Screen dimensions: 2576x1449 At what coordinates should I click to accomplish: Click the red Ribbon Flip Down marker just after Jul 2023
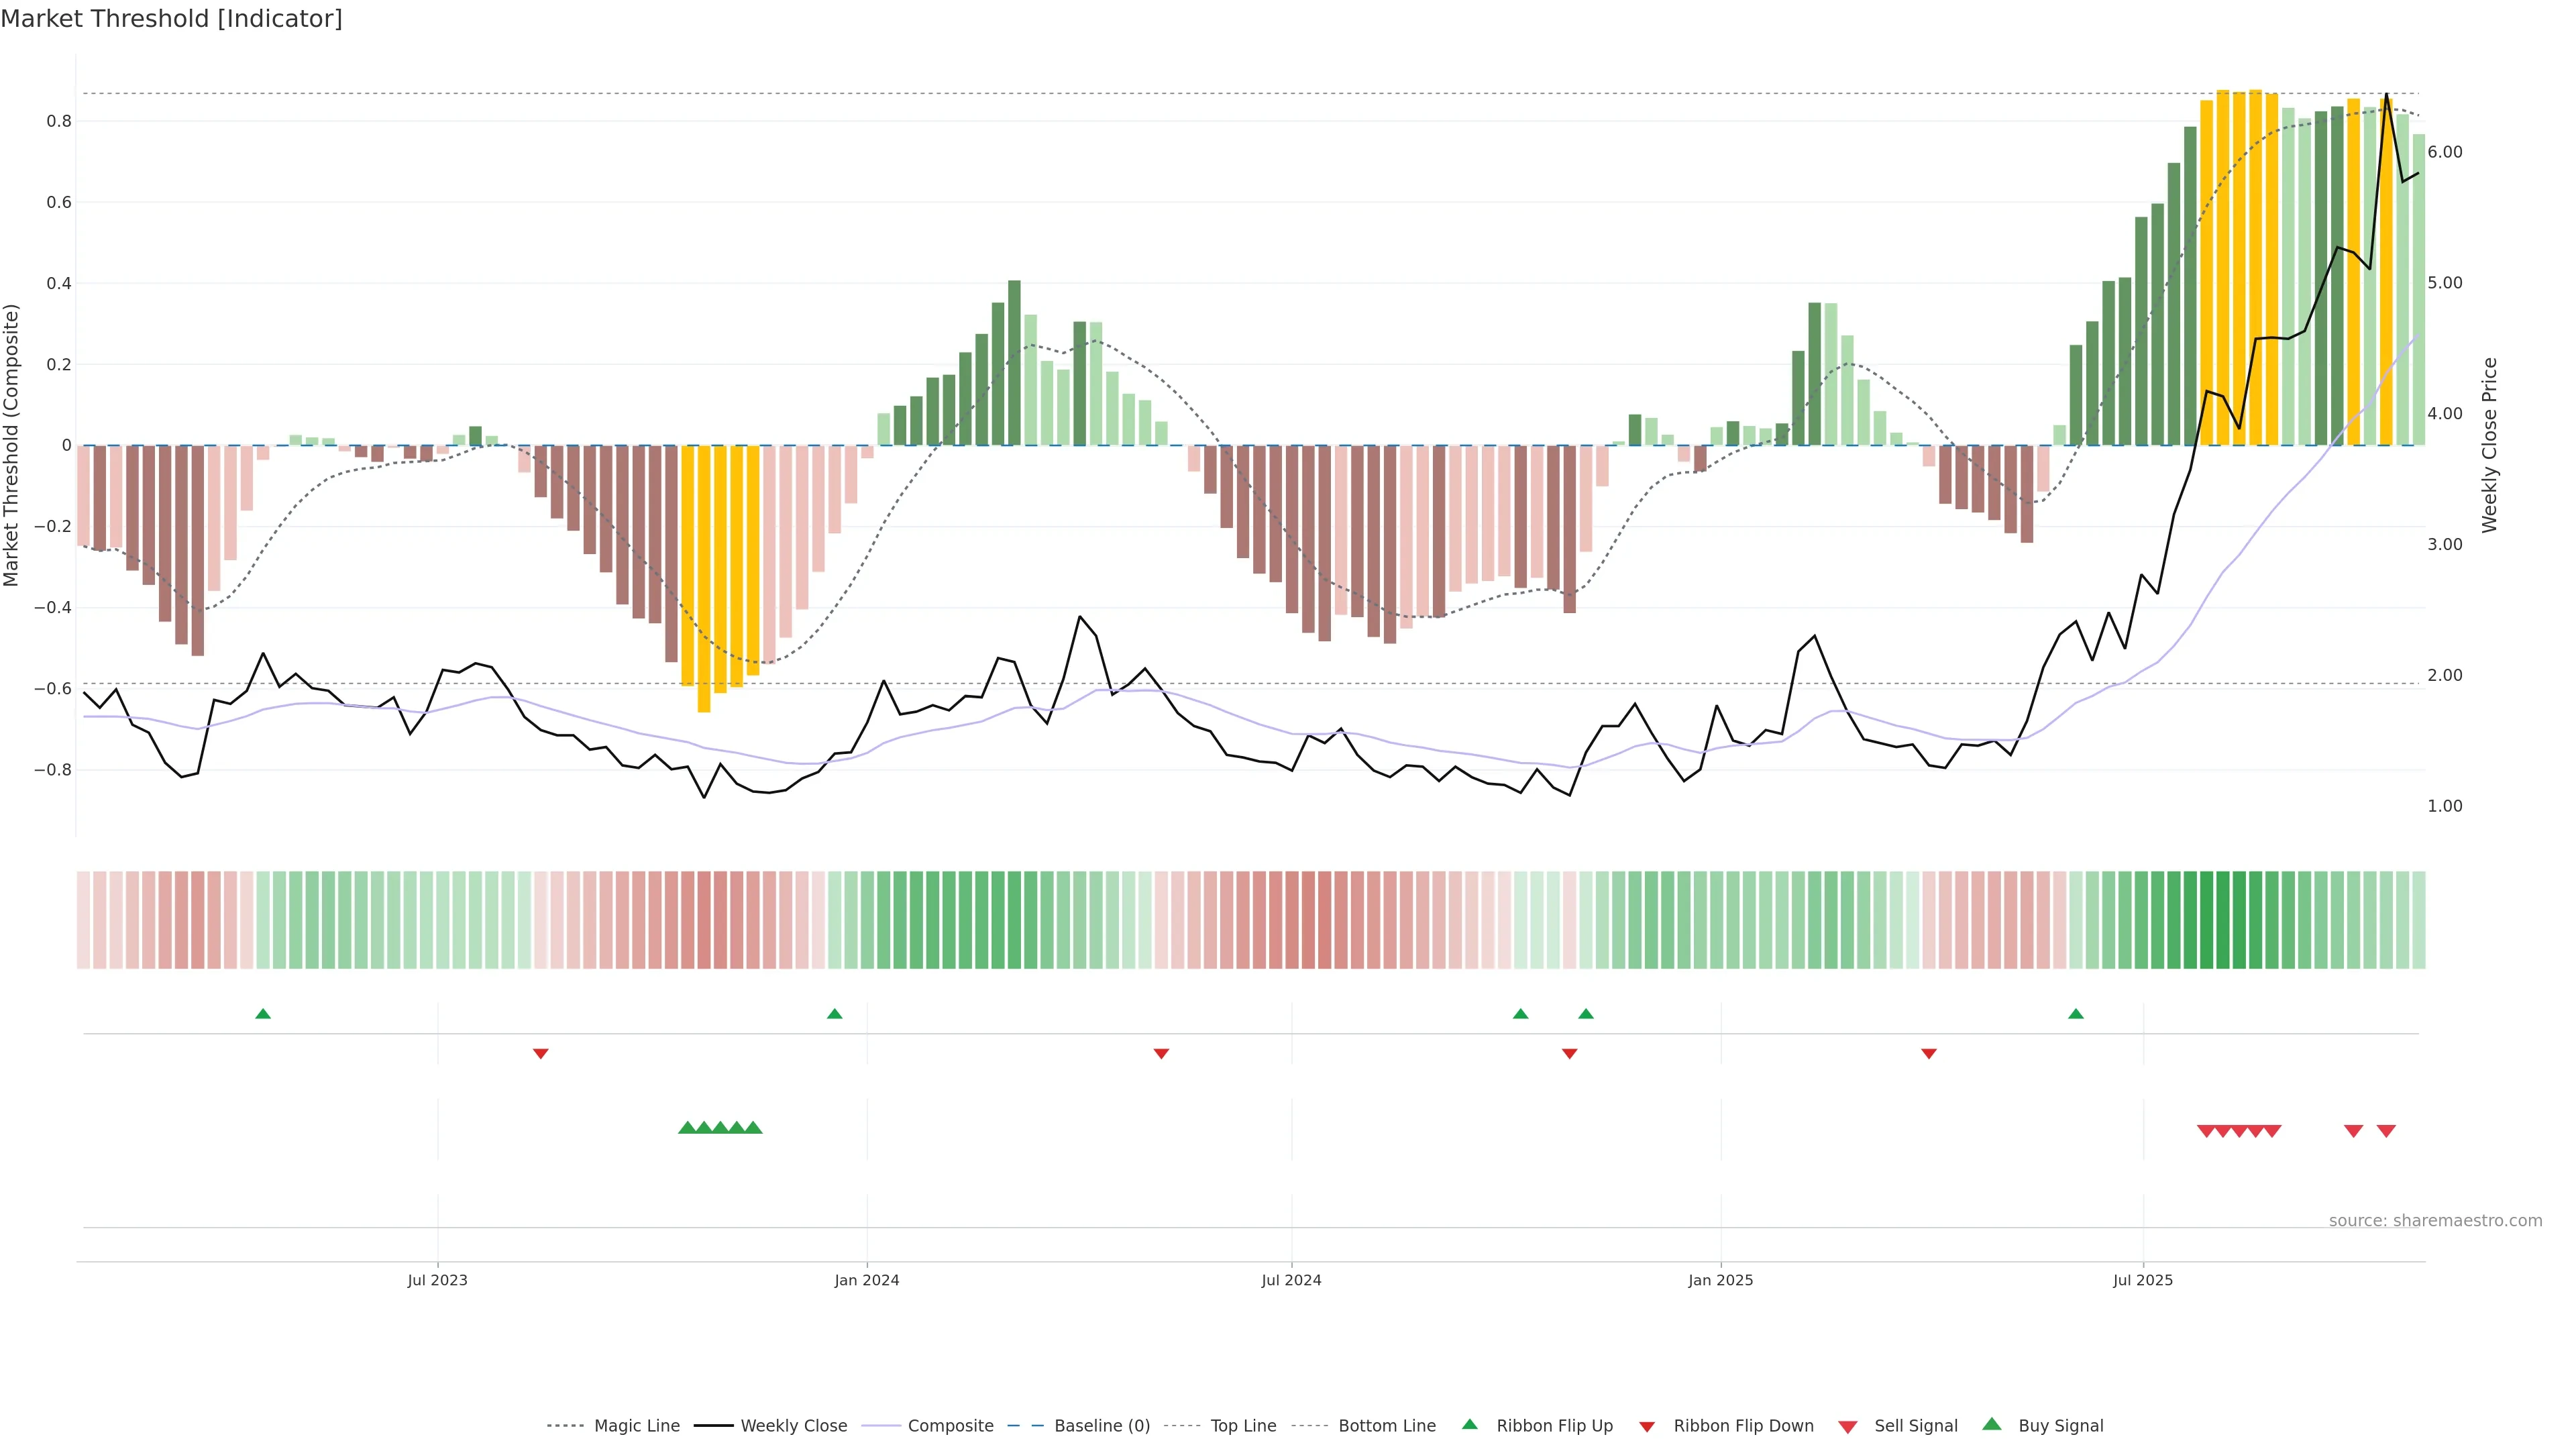tap(541, 1053)
